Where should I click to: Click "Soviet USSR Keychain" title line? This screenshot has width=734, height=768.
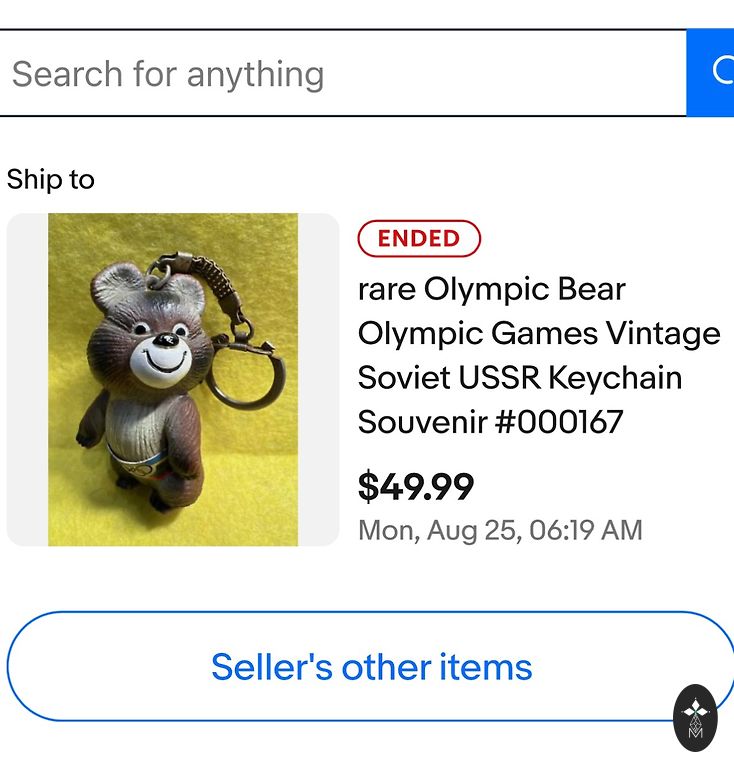click(x=520, y=378)
